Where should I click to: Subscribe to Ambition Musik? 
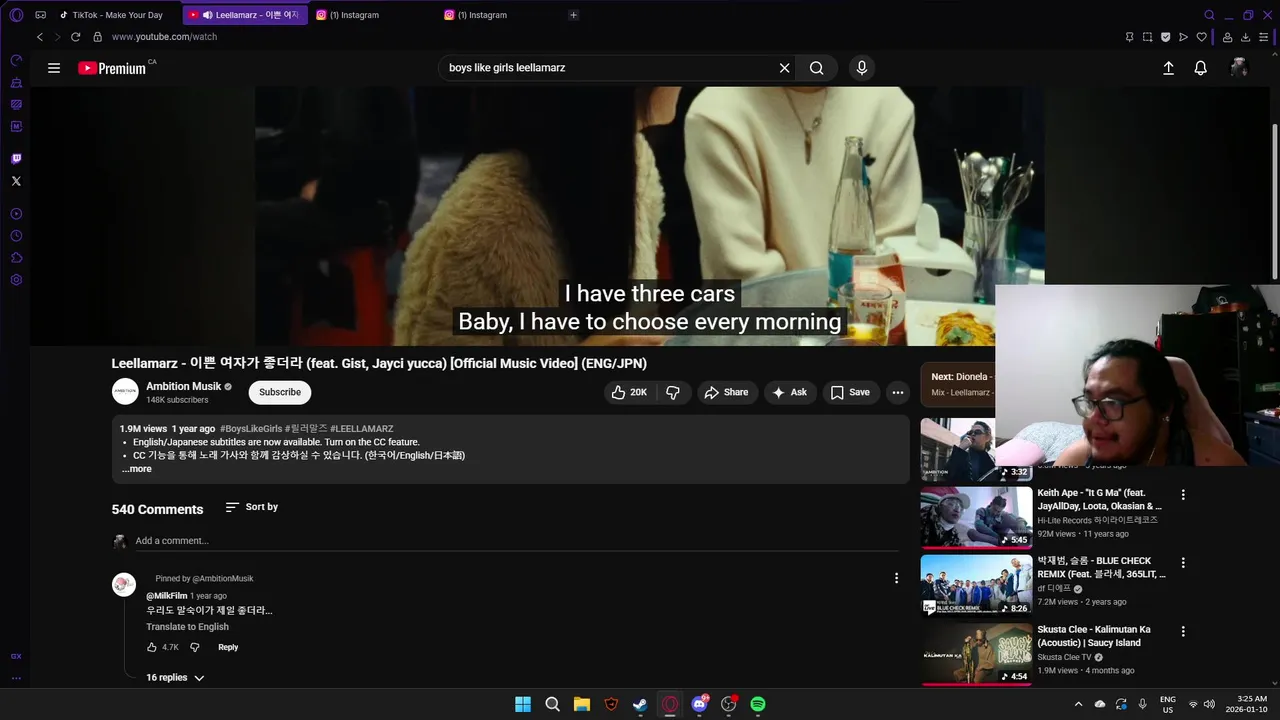[x=280, y=392]
